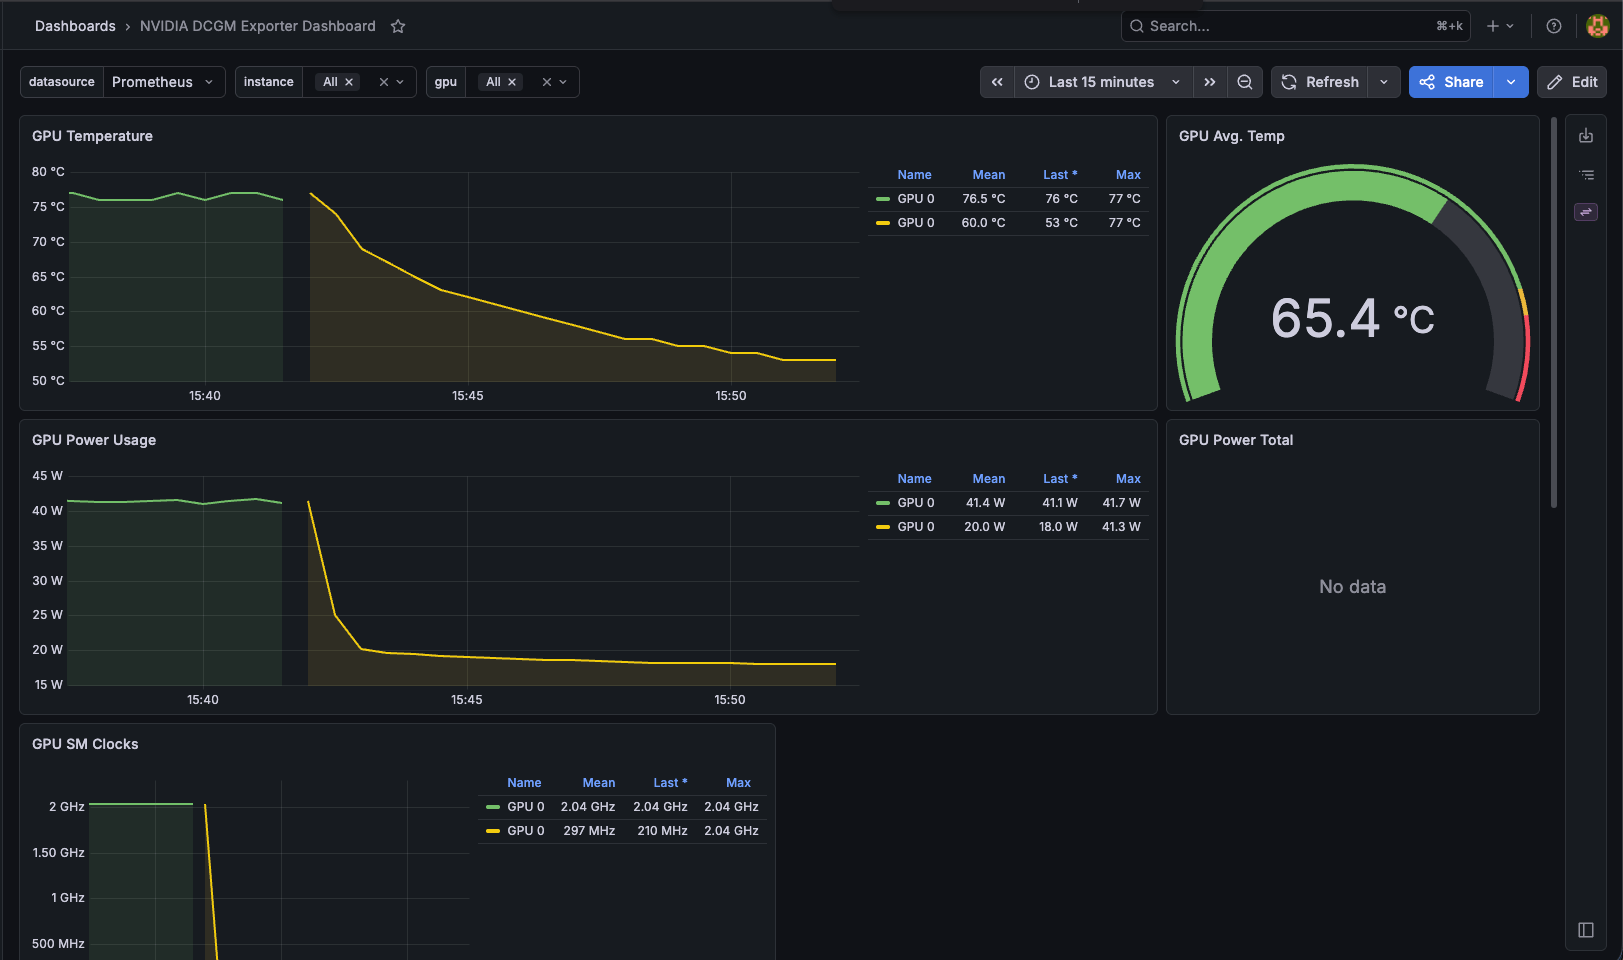Screen dimensions: 1623x960
Task: Remove the All tag from gpu filter
Action: pyautogui.click(x=512, y=82)
